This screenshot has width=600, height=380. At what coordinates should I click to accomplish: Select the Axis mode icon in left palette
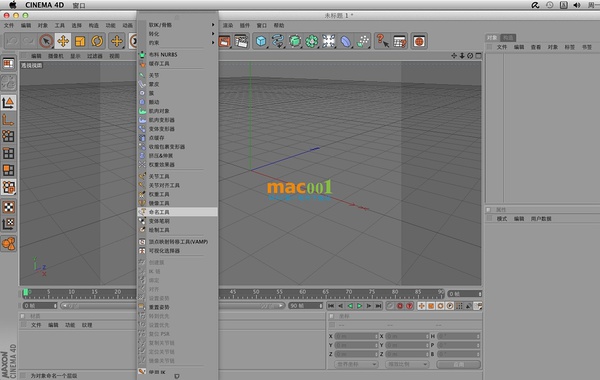click(x=8, y=120)
